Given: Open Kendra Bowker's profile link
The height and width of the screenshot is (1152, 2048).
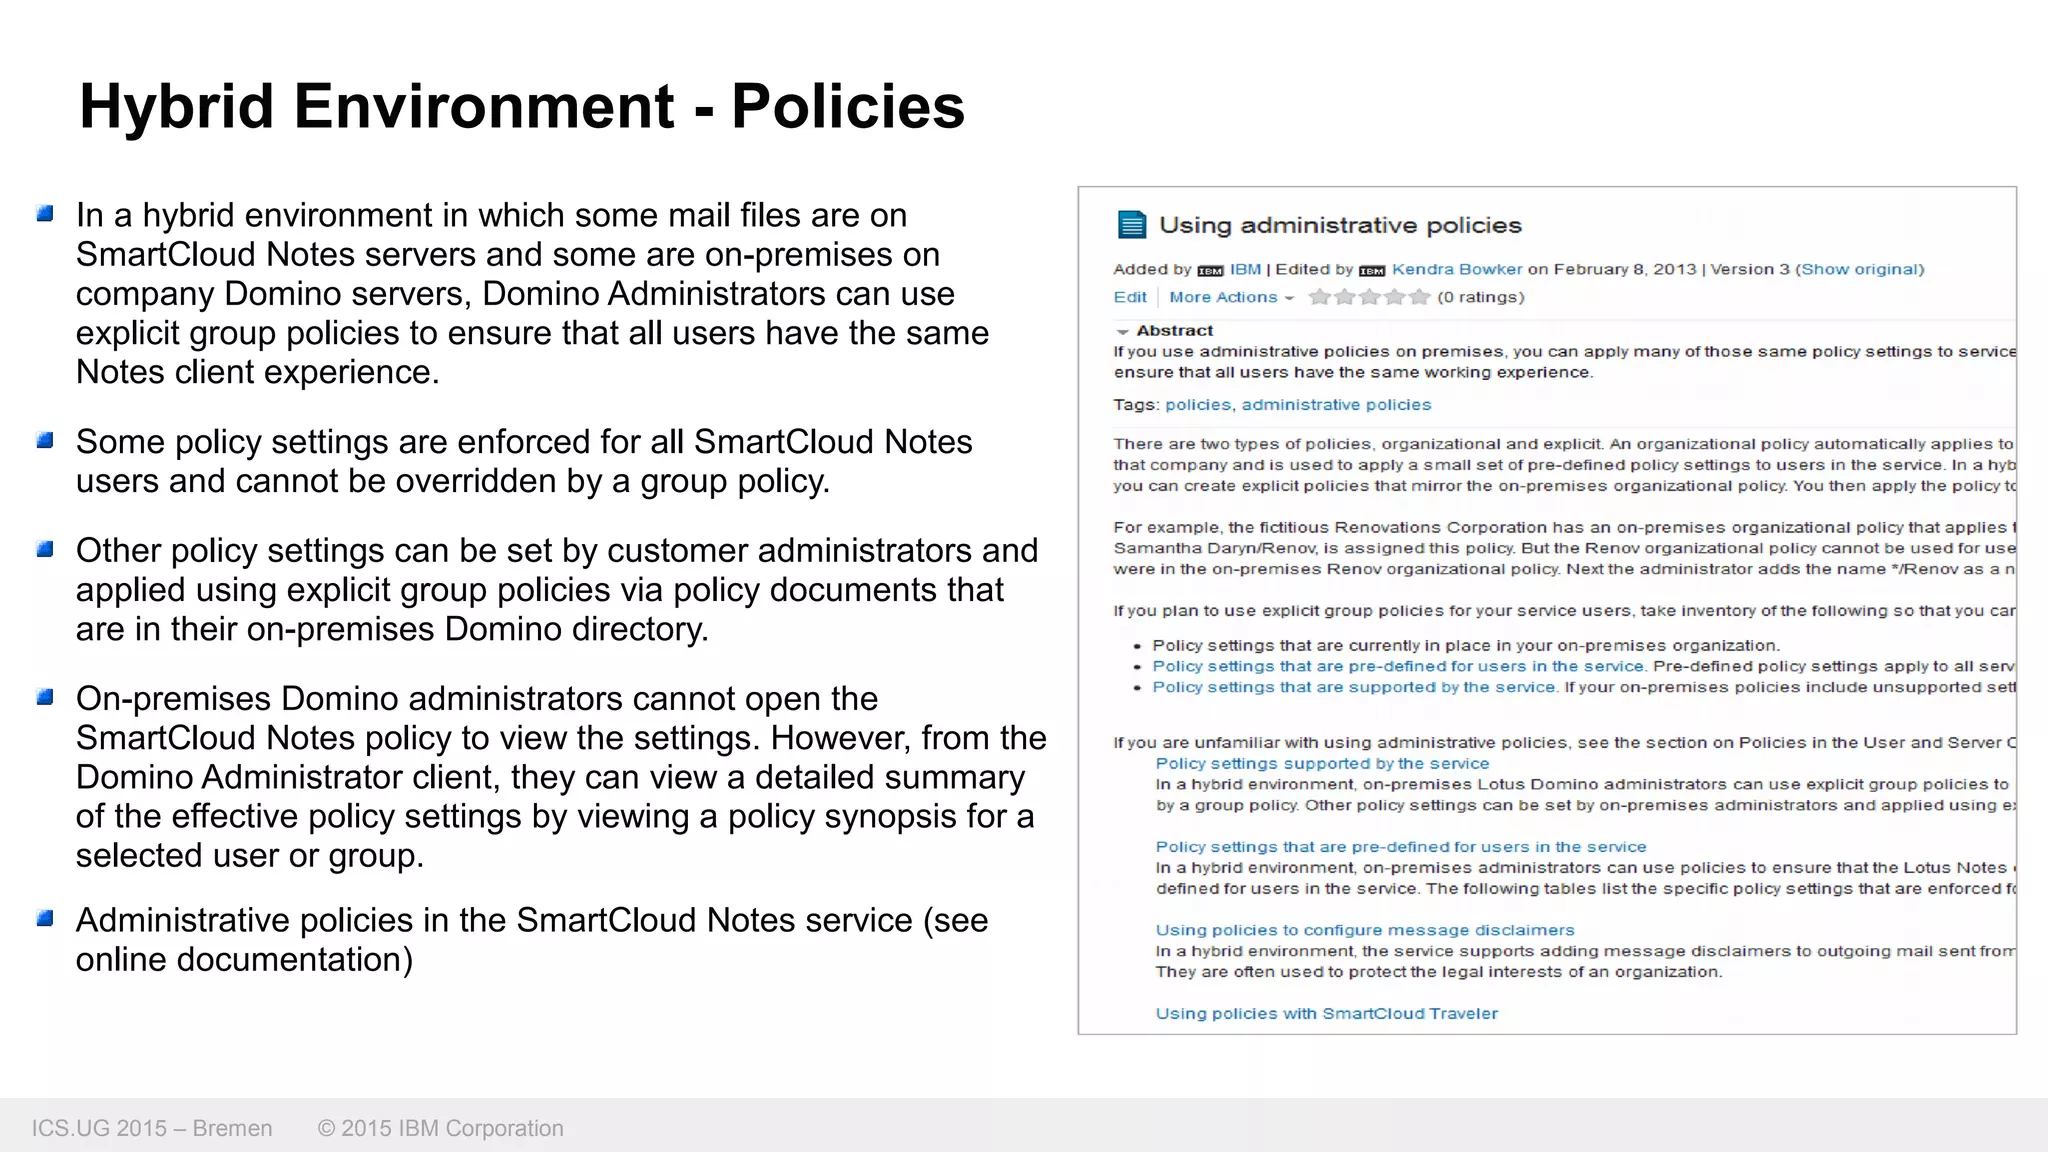Looking at the screenshot, I should [x=1457, y=269].
